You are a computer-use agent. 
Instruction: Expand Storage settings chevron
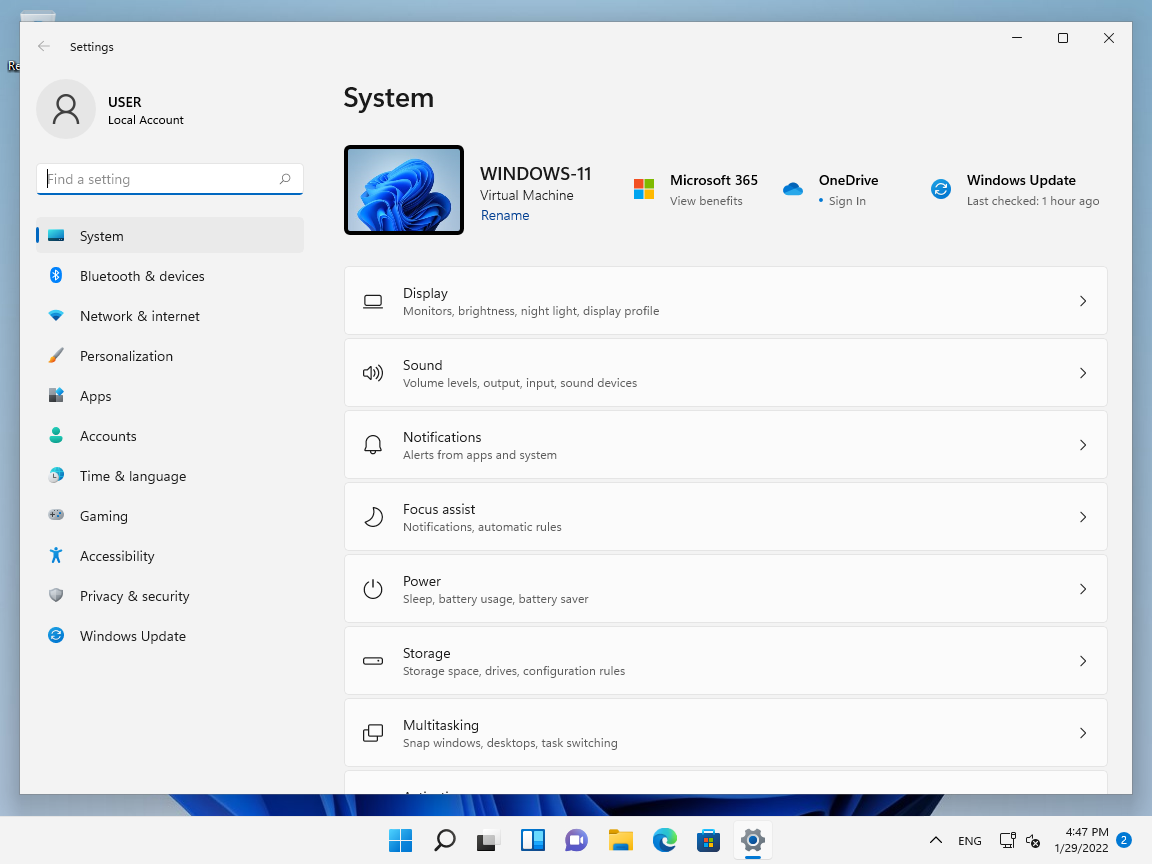coord(1083,661)
